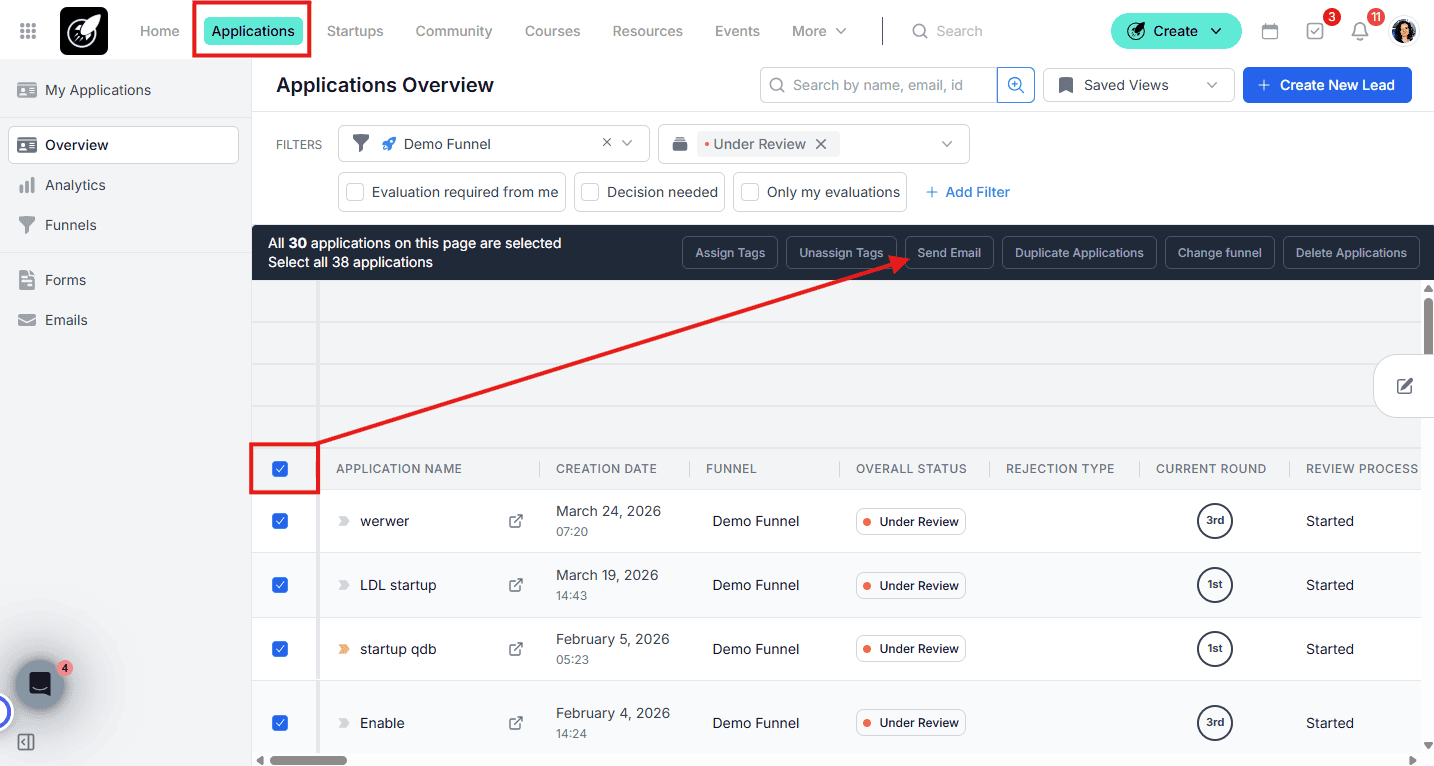Uncheck the LDL startup row checkbox

pyautogui.click(x=280, y=585)
